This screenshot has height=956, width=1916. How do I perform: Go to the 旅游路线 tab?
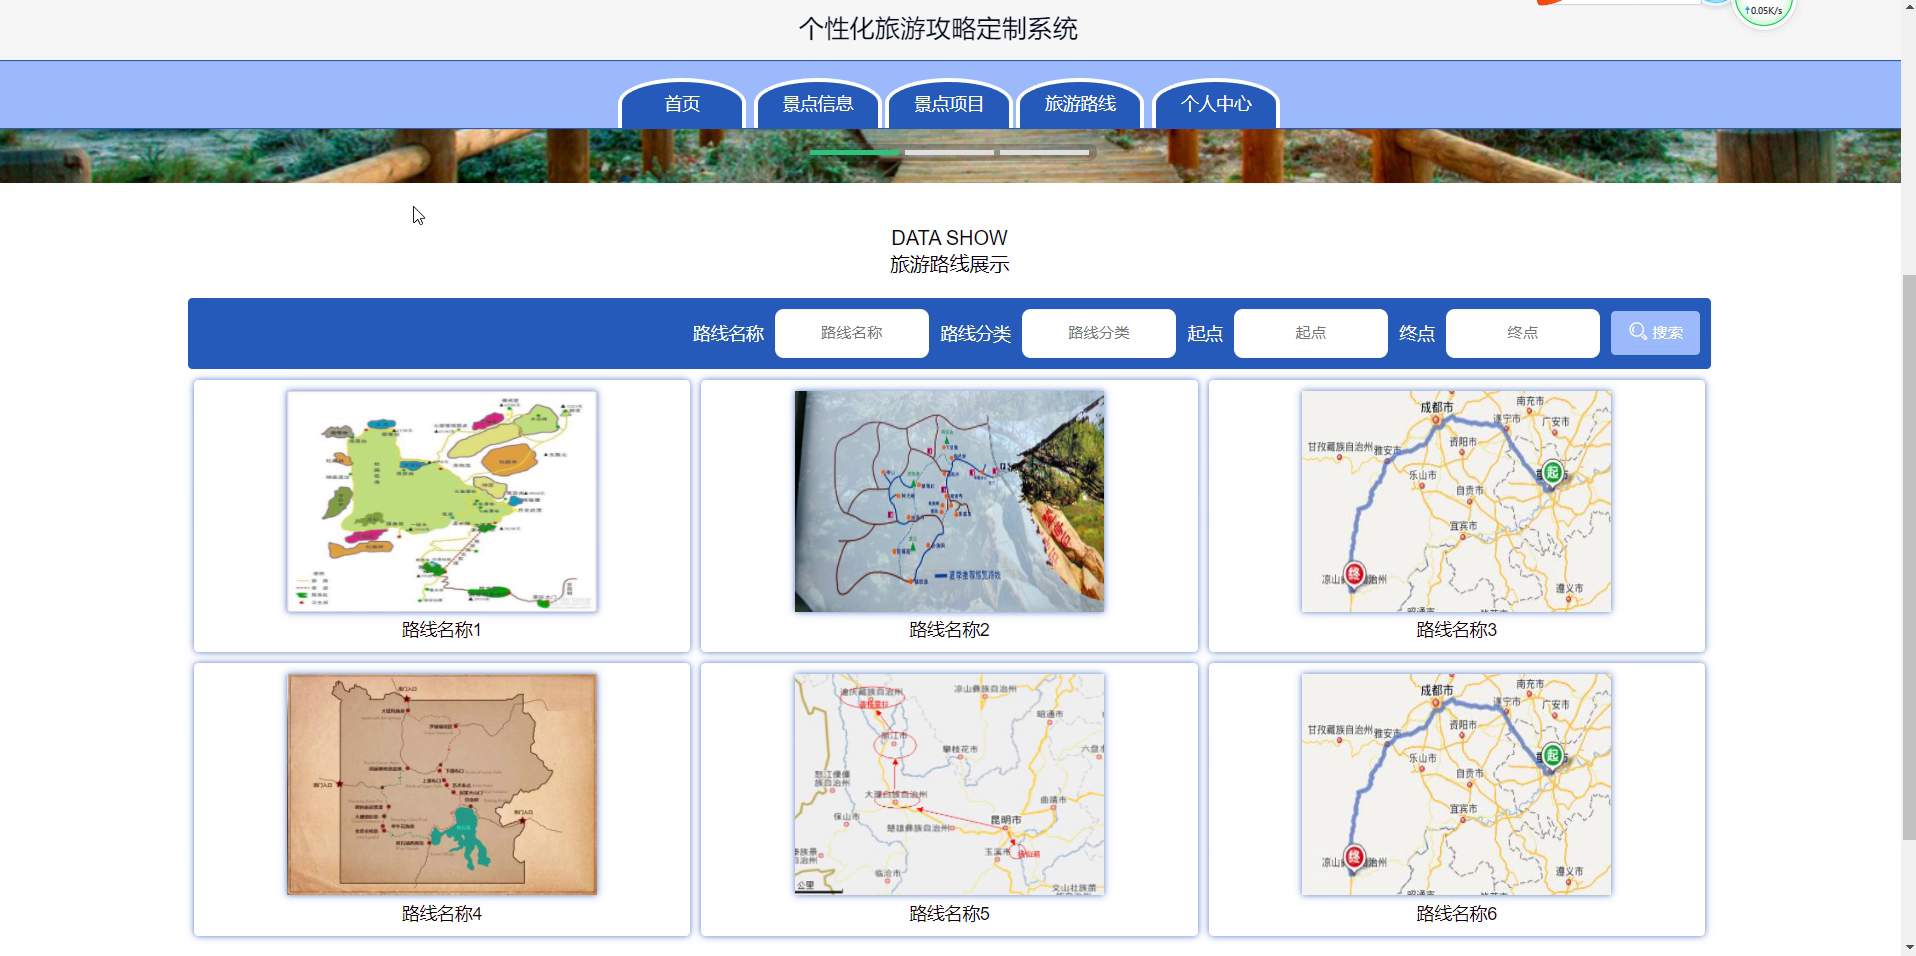1080,104
